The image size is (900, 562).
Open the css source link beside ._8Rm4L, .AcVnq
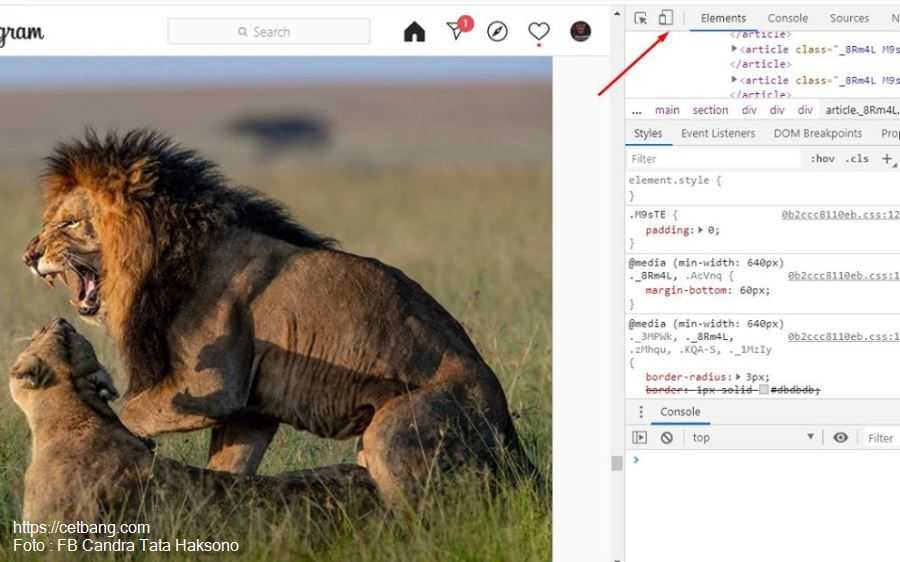click(x=844, y=276)
